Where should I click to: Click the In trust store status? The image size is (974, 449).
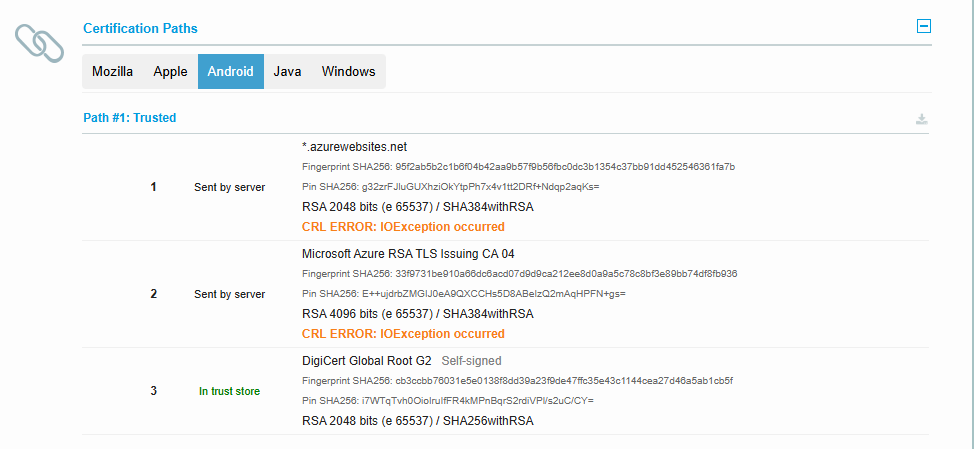point(229,391)
